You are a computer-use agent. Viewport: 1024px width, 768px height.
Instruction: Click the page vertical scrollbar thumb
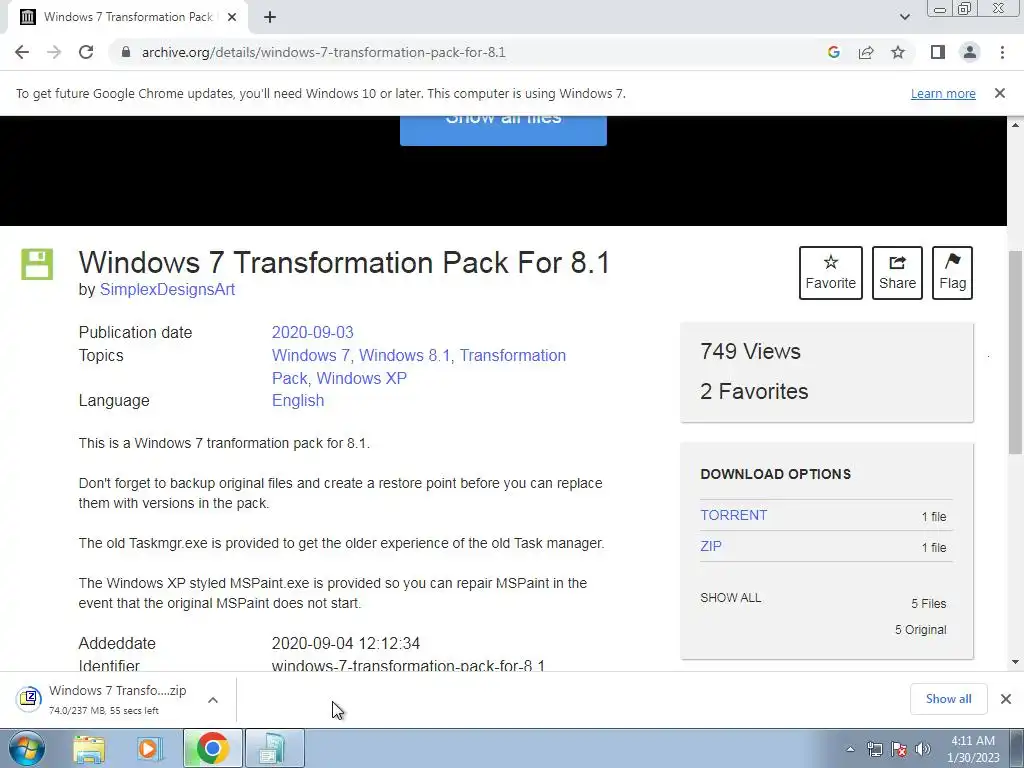point(1015,353)
